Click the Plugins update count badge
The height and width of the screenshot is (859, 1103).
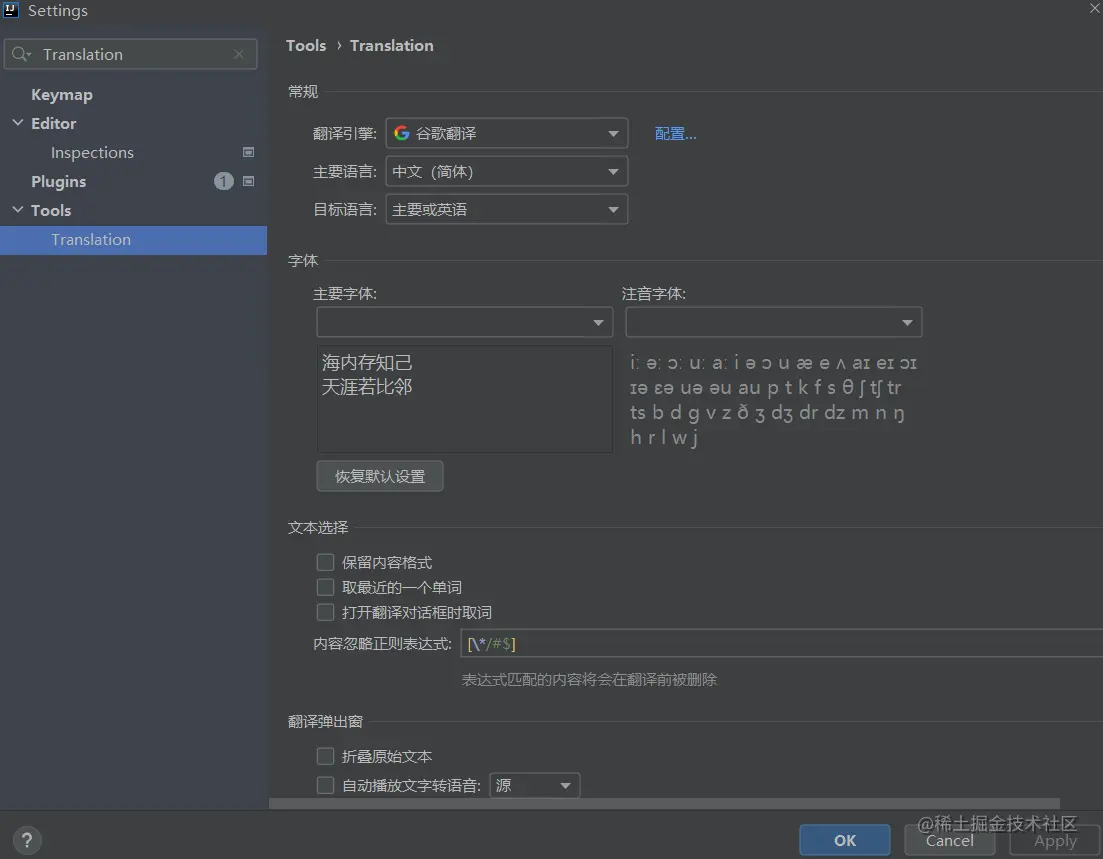[x=224, y=182]
